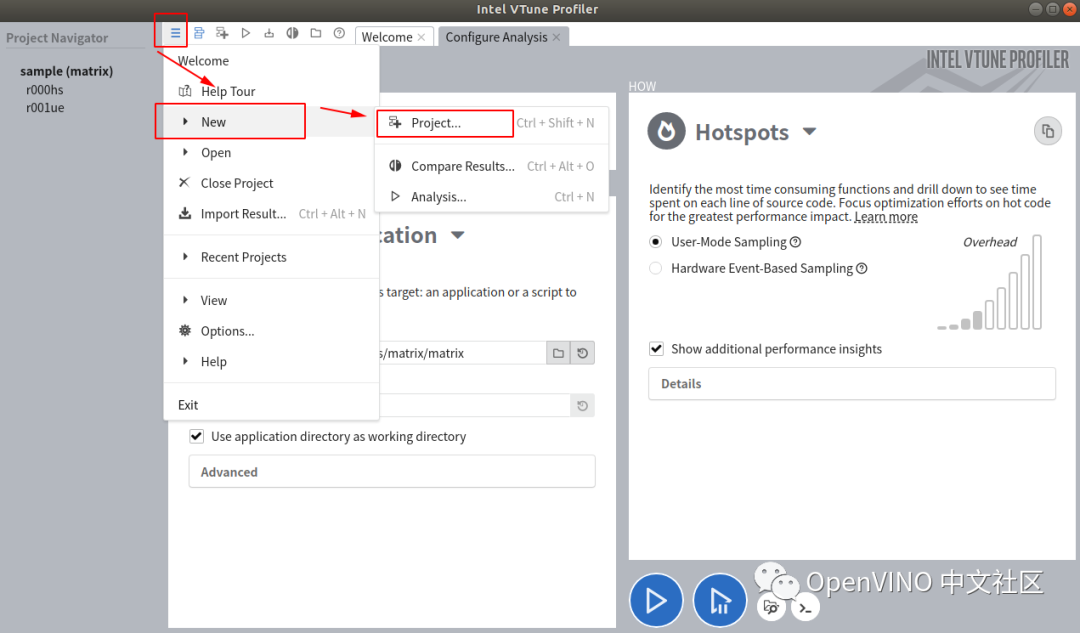The height and width of the screenshot is (633, 1080).
Task: Click history icon beside application path
Action: (583, 353)
